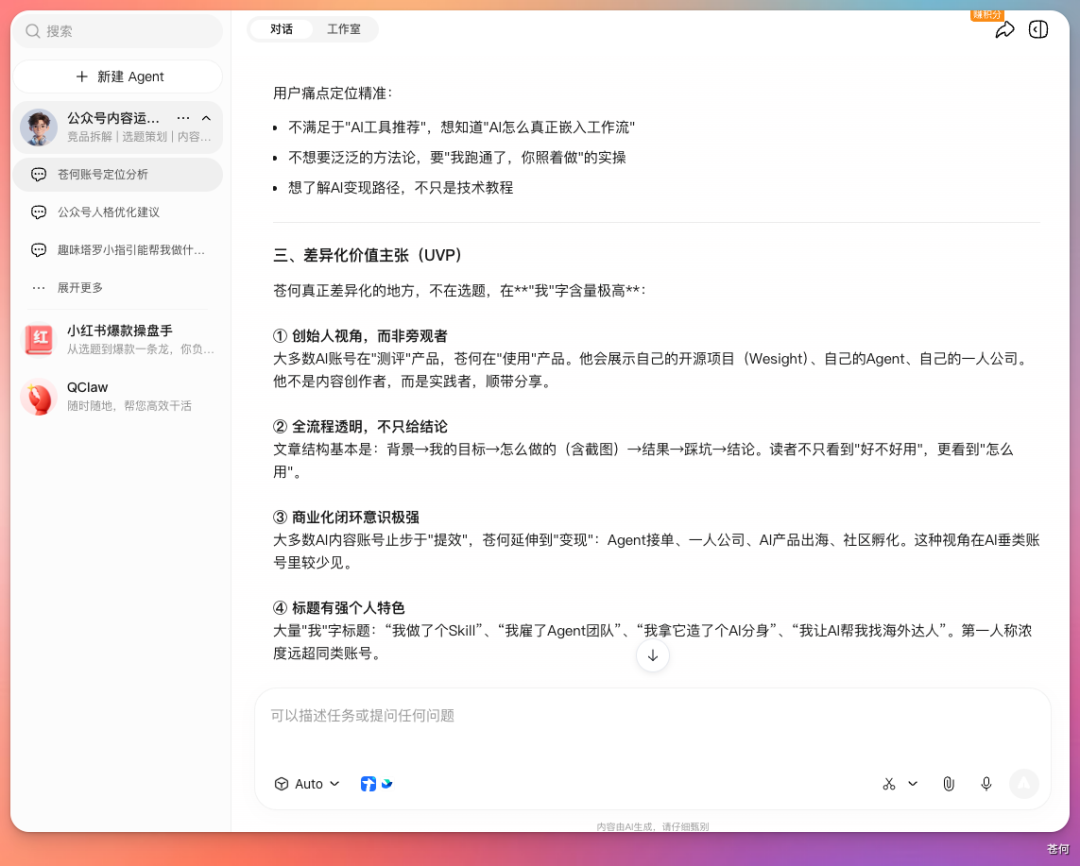
Task: Click the search field in sidebar
Action: tap(117, 31)
